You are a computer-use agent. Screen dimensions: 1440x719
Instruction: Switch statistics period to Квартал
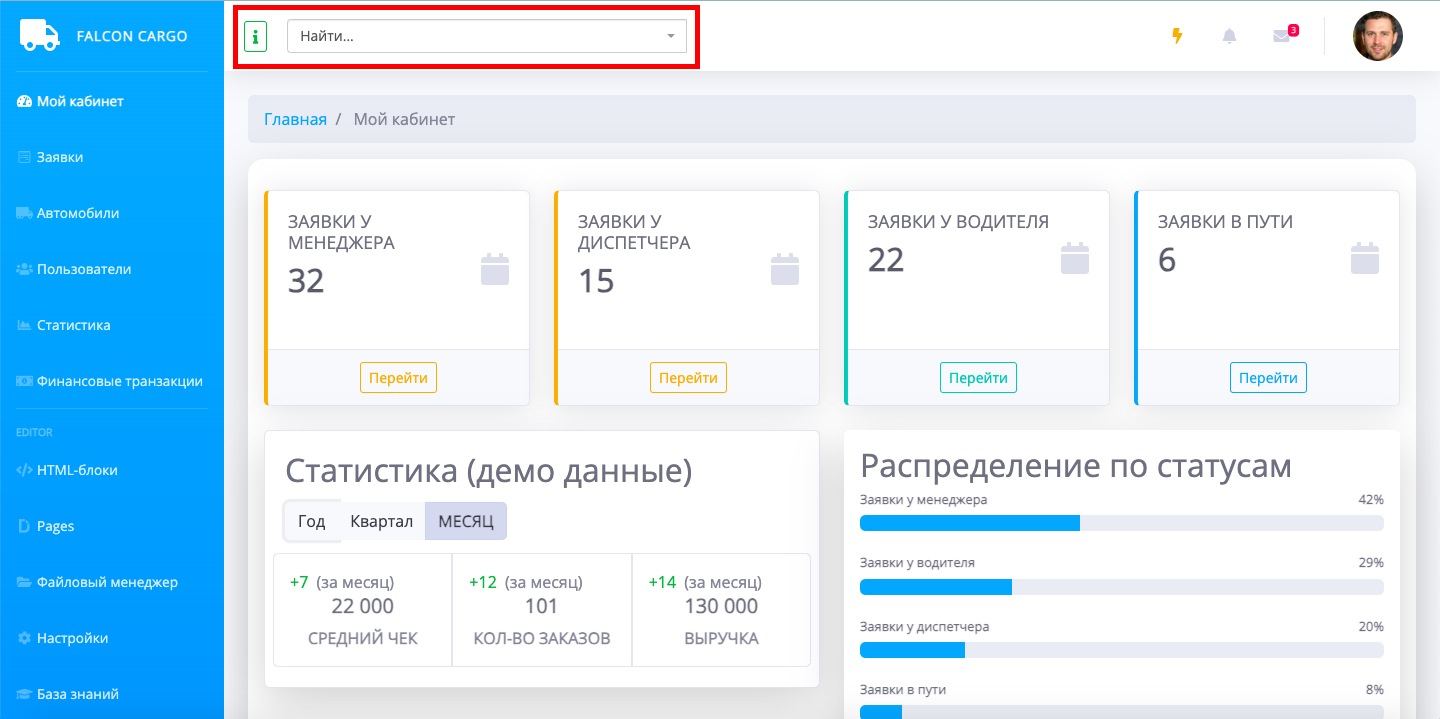pyautogui.click(x=382, y=521)
